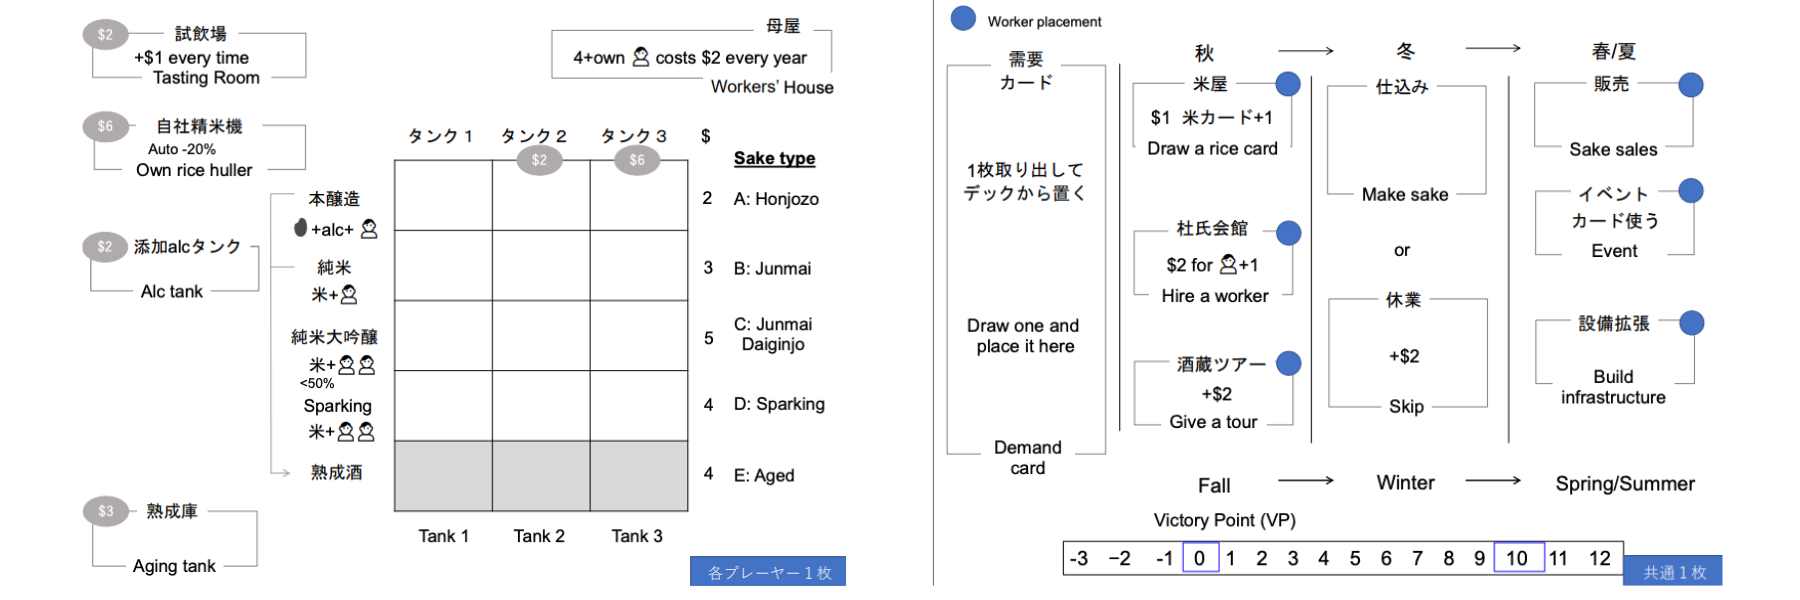Click the Make sake box in Winter
The image size is (1800, 600).
pyautogui.click(x=1406, y=140)
